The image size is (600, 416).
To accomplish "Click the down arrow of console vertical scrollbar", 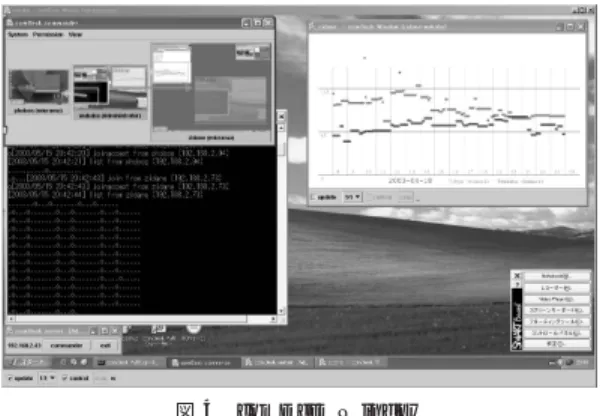I will (281, 311).
